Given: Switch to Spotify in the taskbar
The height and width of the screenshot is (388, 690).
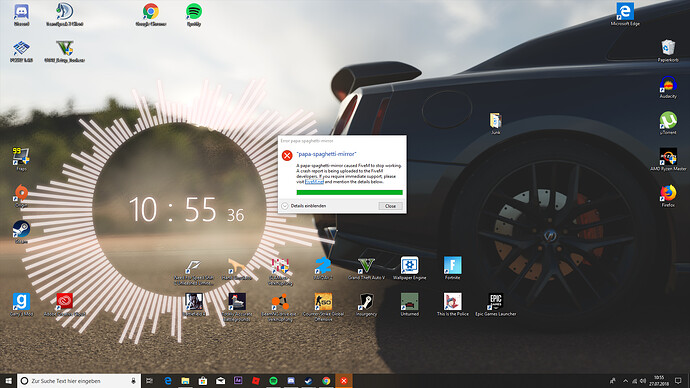Looking at the screenshot, I should 273,381.
